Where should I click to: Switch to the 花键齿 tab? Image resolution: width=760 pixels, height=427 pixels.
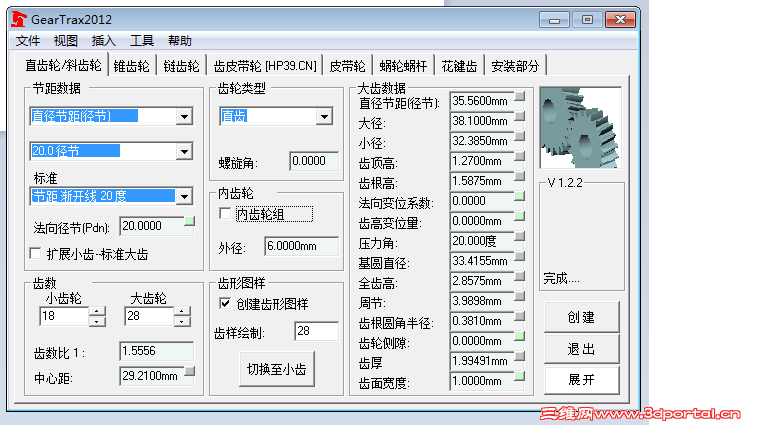459,66
